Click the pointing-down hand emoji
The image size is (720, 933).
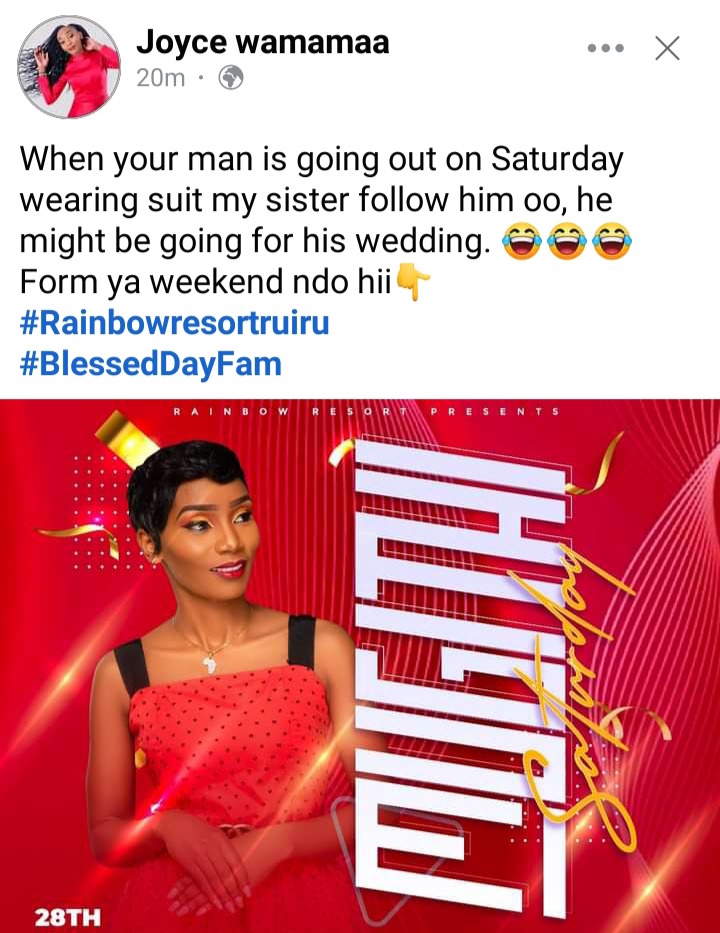[412, 281]
